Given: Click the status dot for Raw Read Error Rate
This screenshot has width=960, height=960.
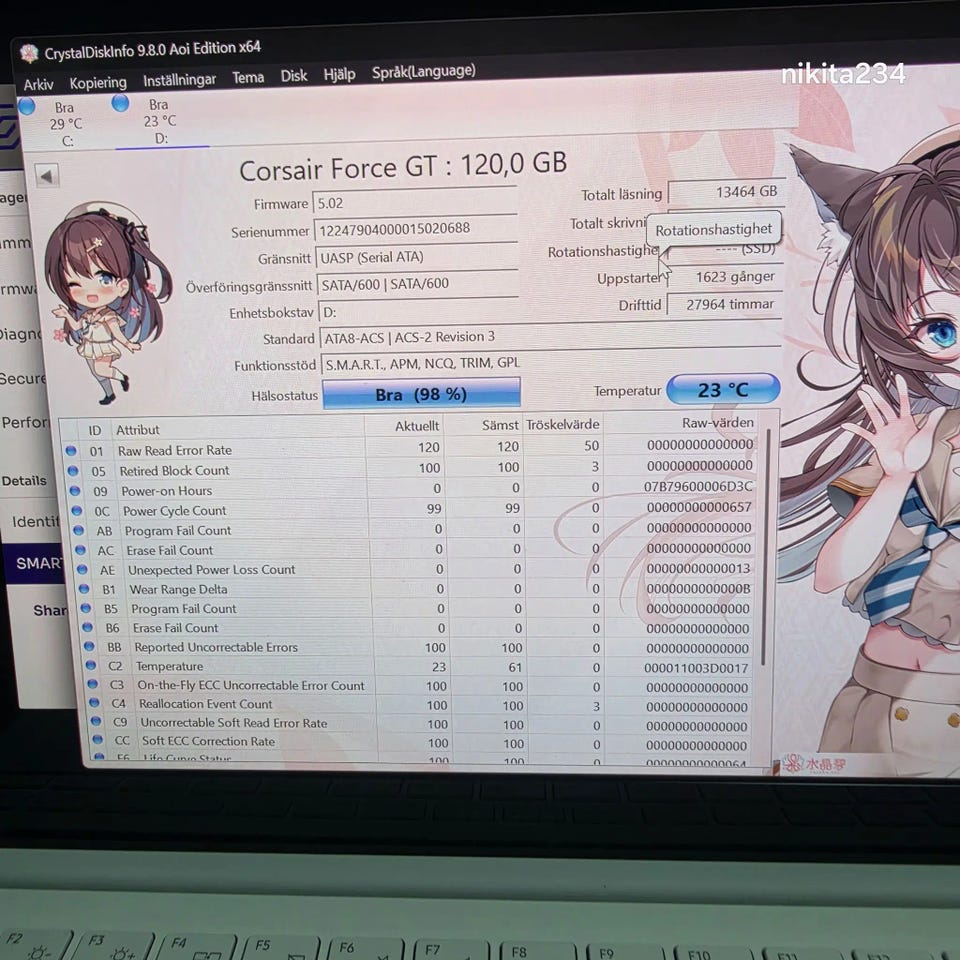Looking at the screenshot, I should click(x=71, y=451).
